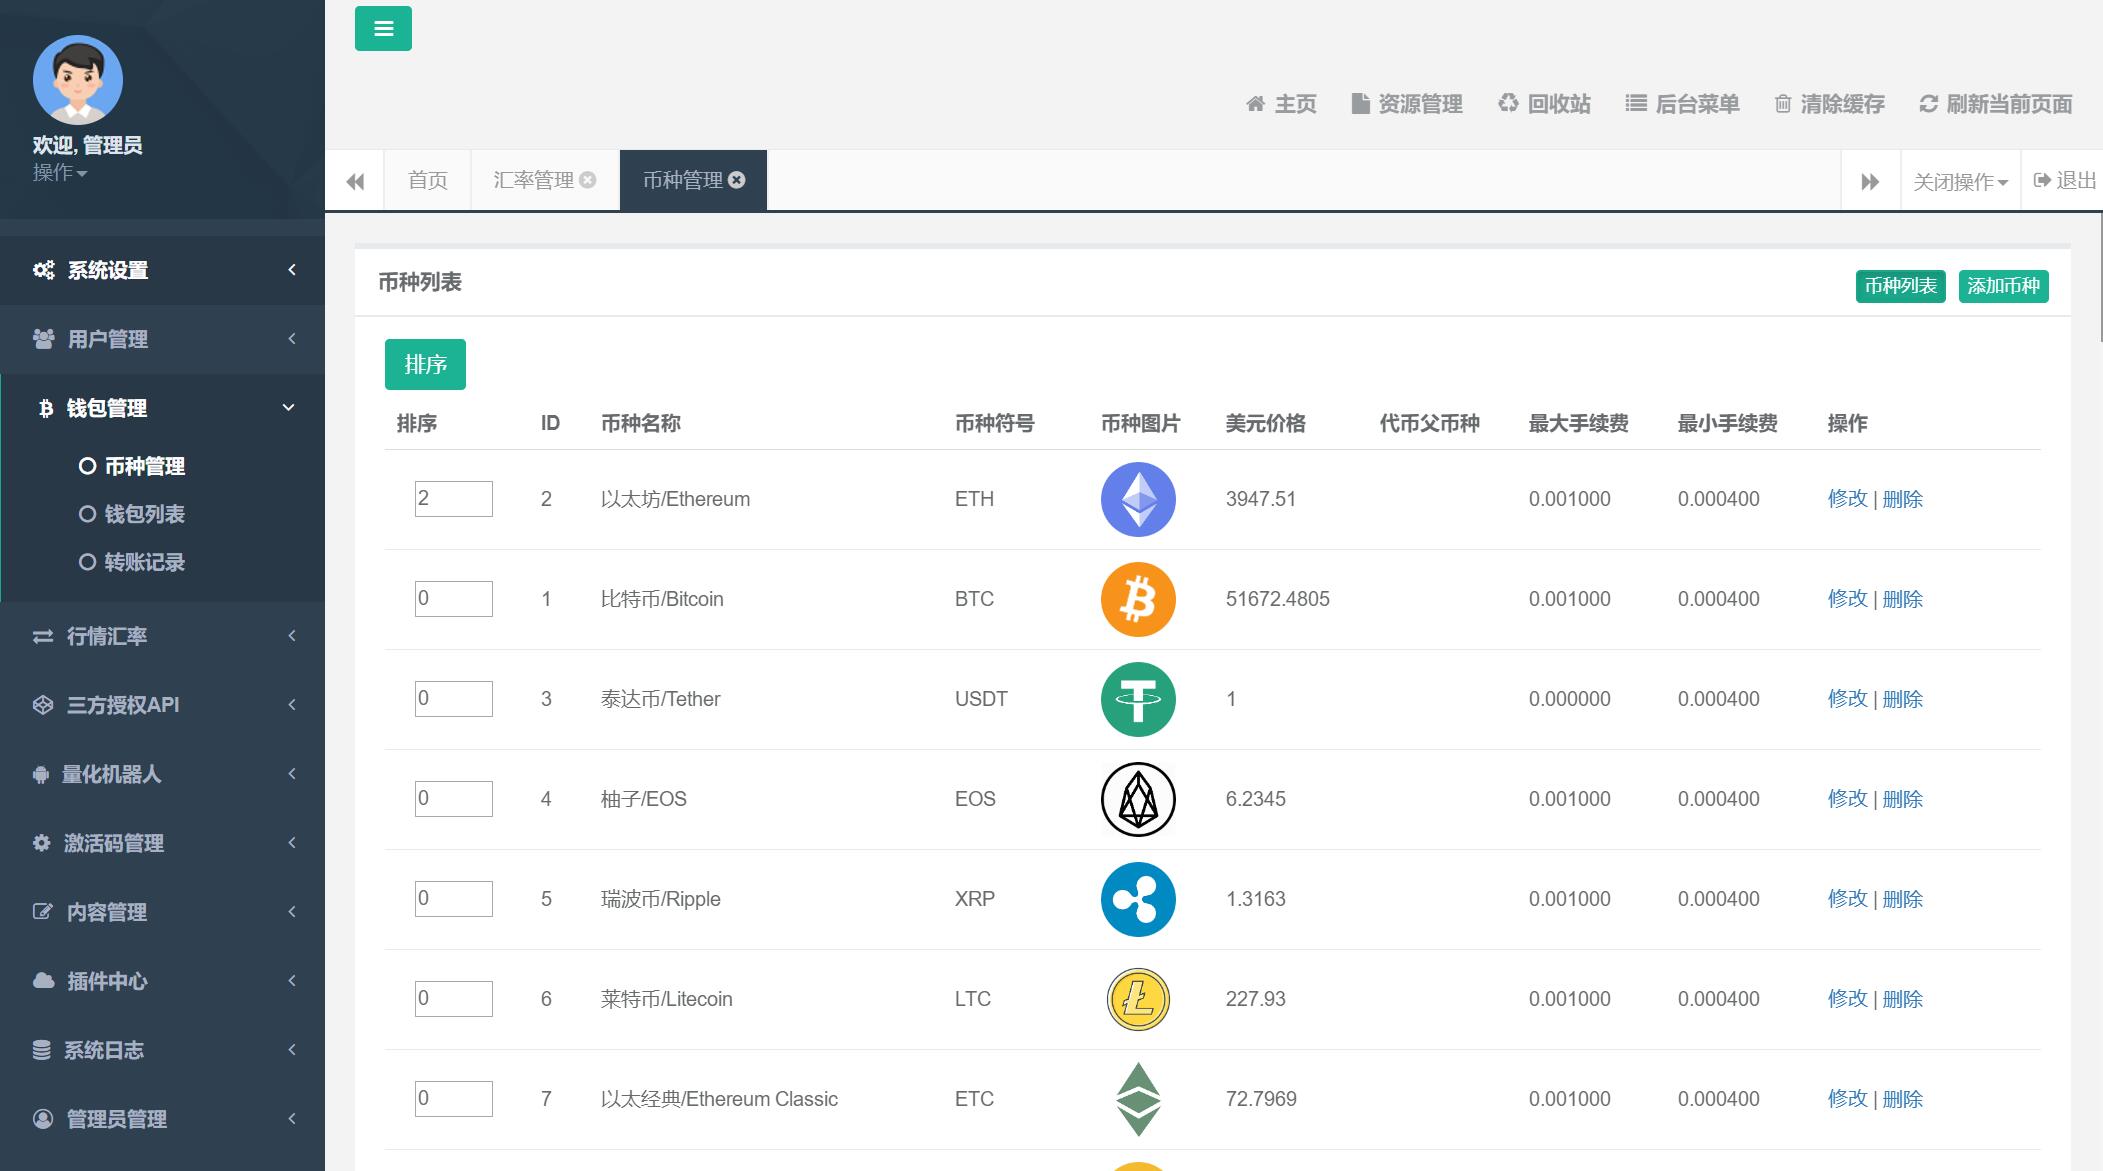Click 修改 for the ETH row
The height and width of the screenshot is (1171, 2103).
point(1847,499)
